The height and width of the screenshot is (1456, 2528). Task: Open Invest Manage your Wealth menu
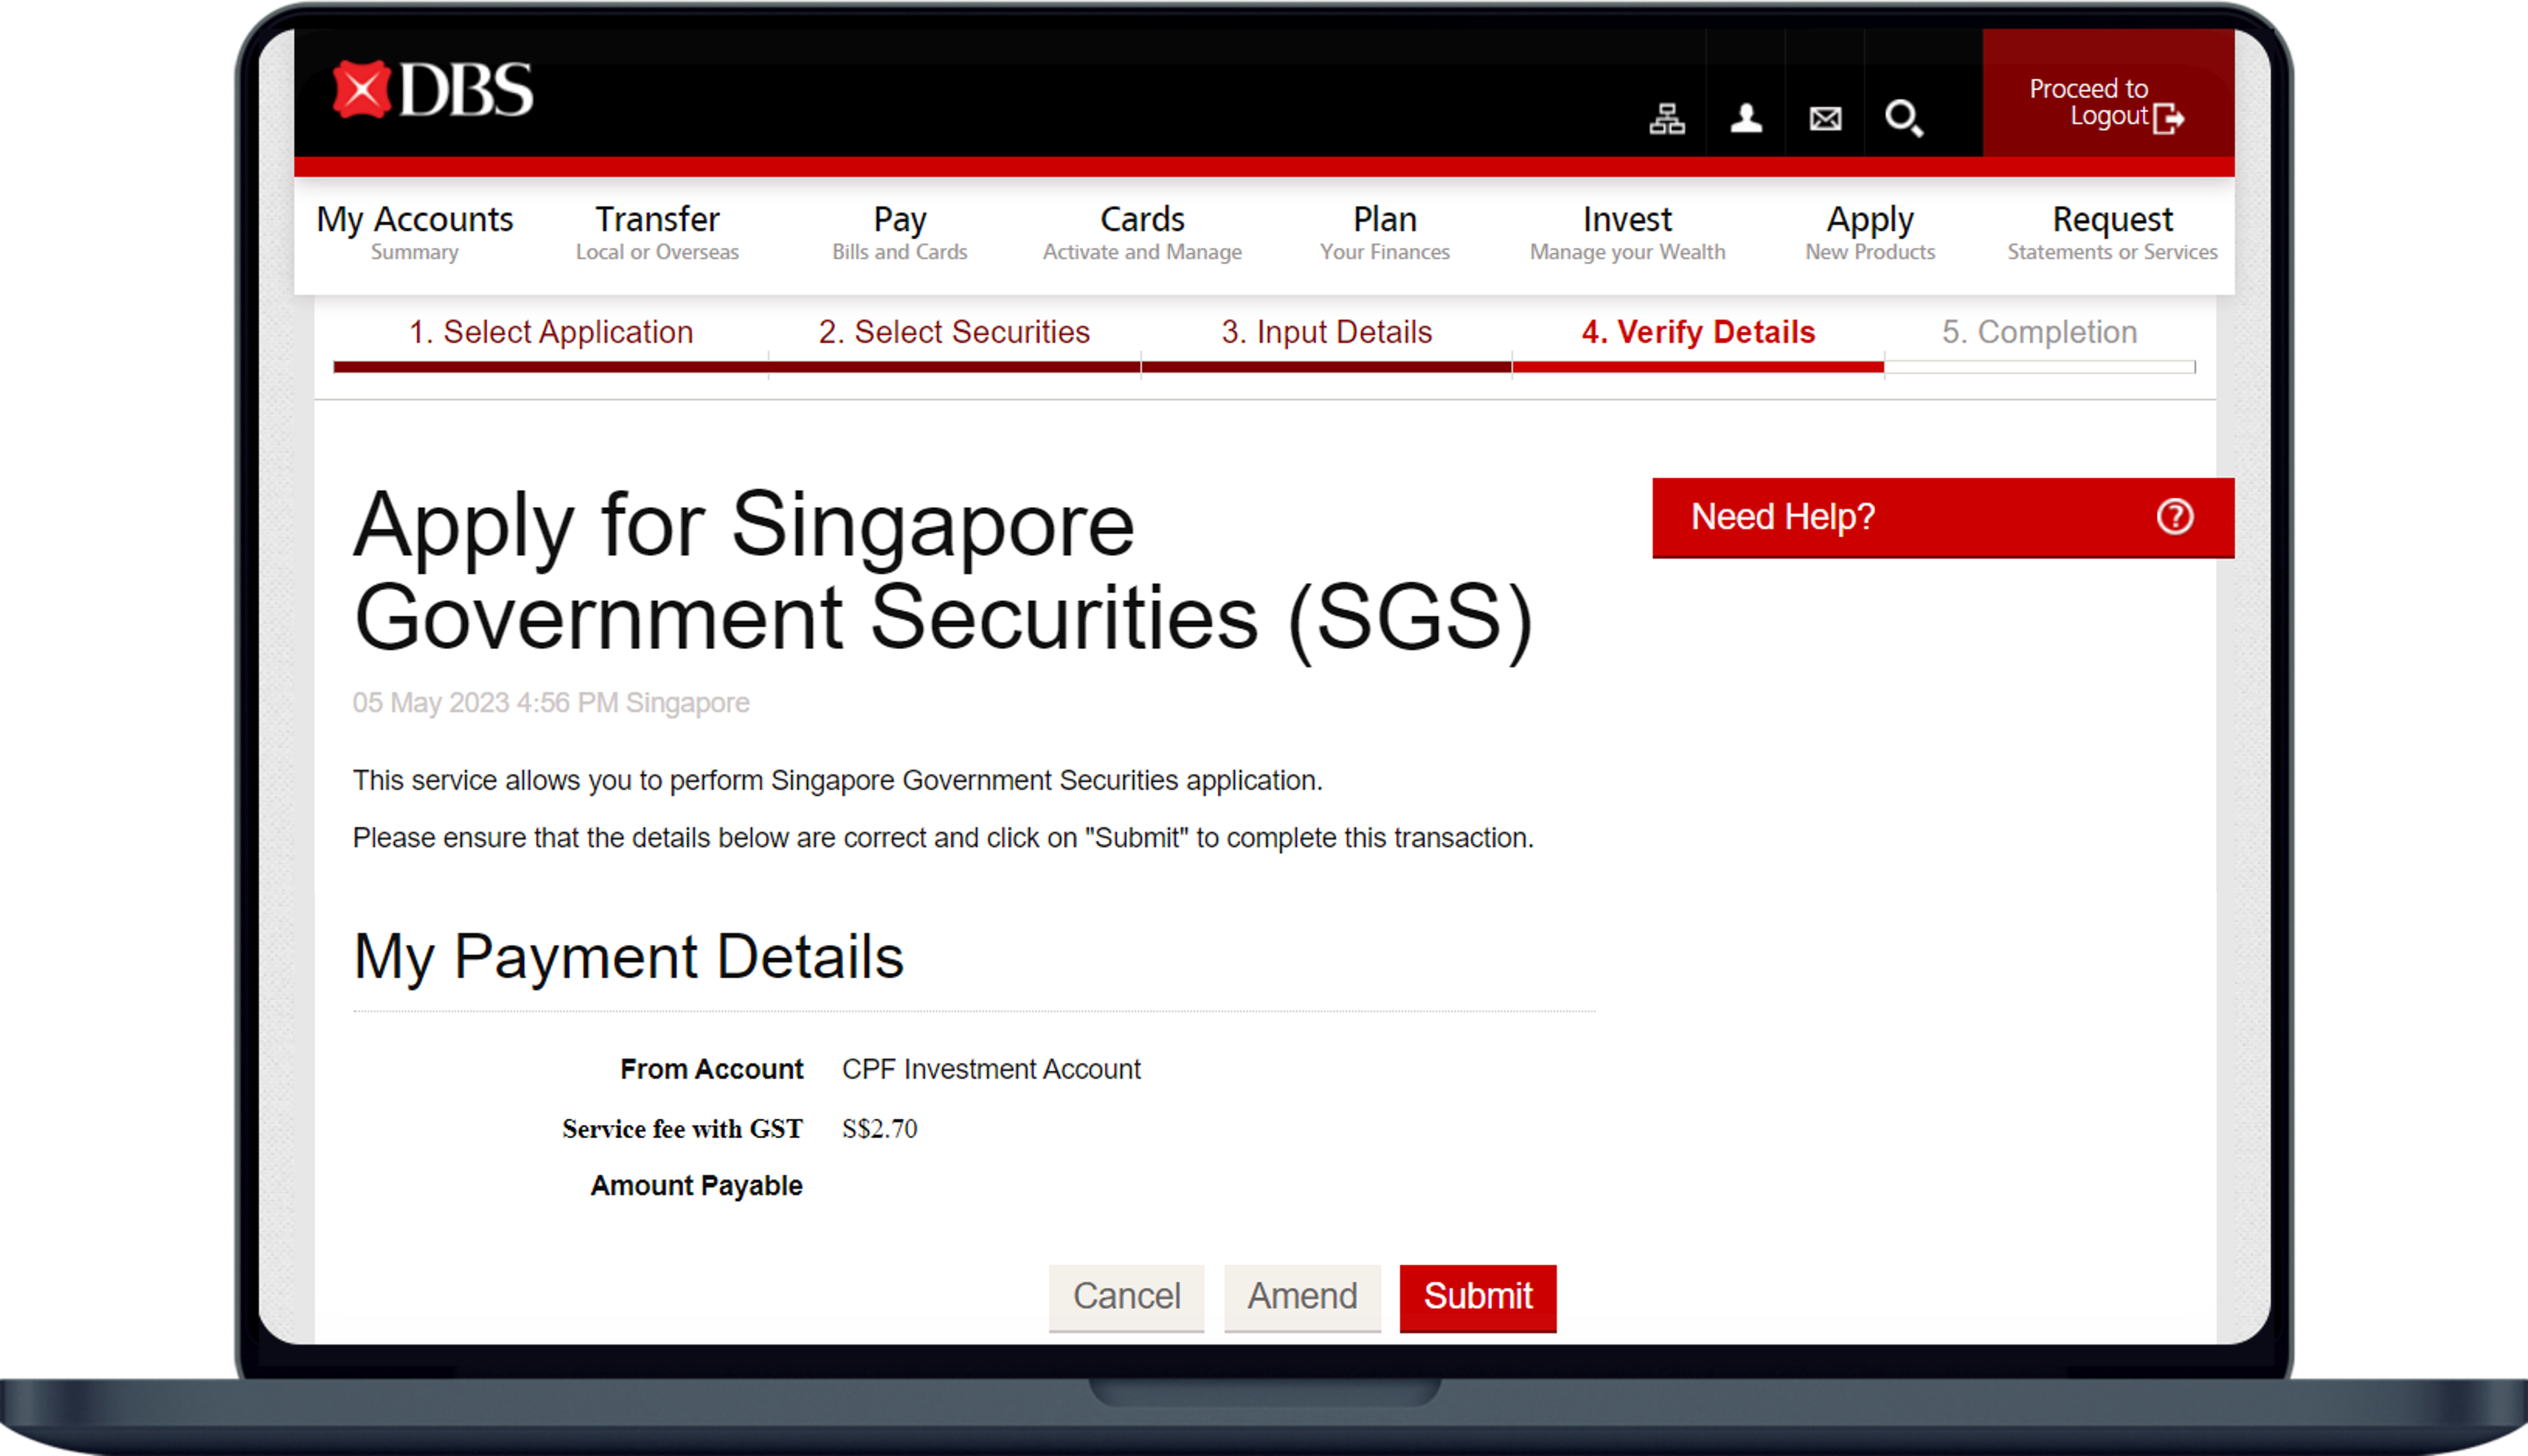pos(1627,232)
